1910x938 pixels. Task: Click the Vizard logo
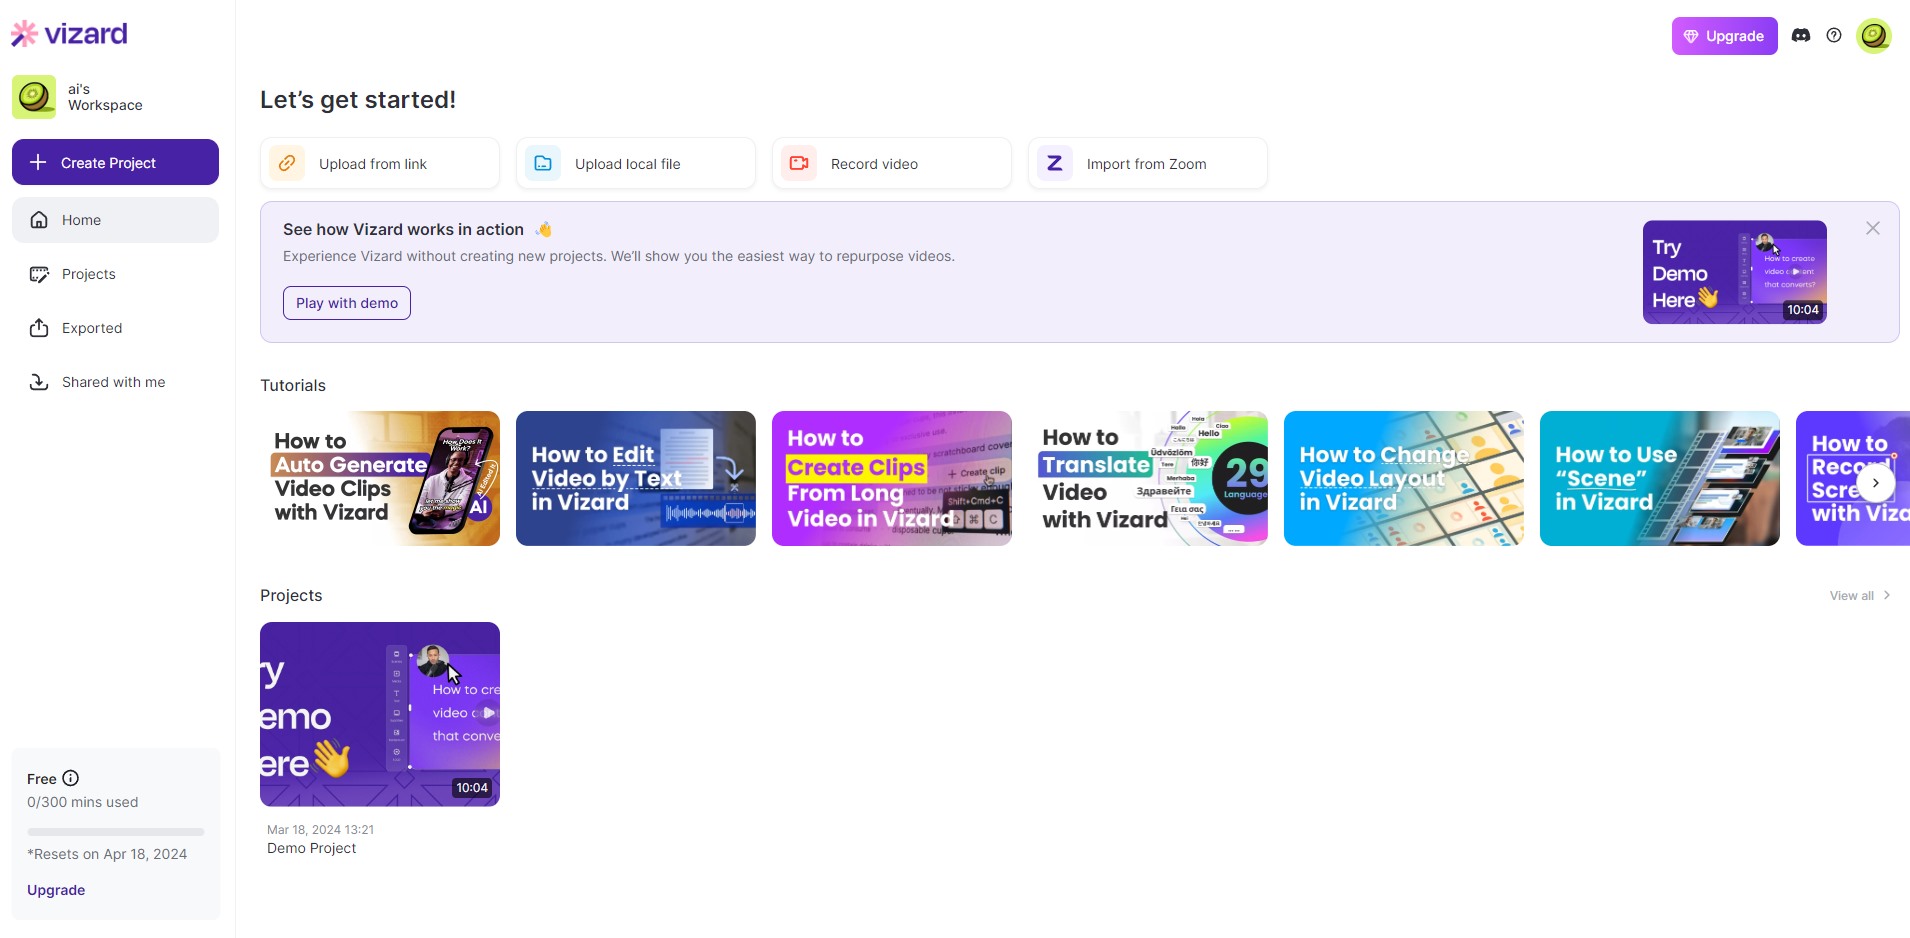point(69,34)
